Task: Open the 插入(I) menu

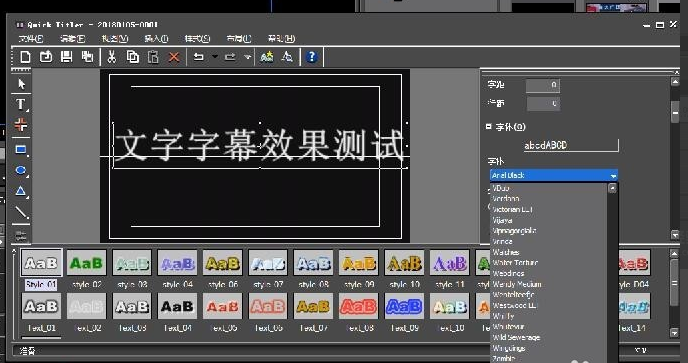Action: click(x=156, y=39)
